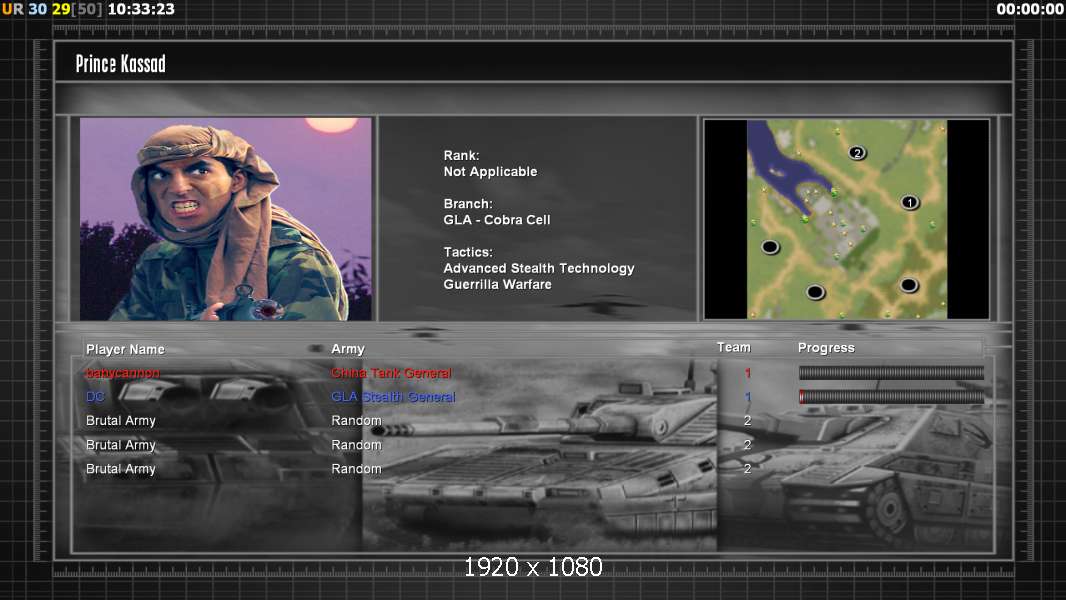Click the Prince Kassad general portrait

coord(226,219)
